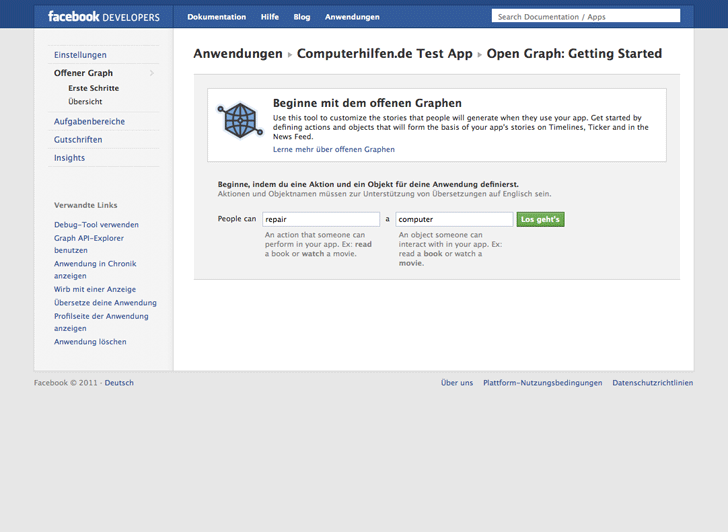Click the Anwendung löschen link
This screenshot has width=728, height=532.
[90, 341]
